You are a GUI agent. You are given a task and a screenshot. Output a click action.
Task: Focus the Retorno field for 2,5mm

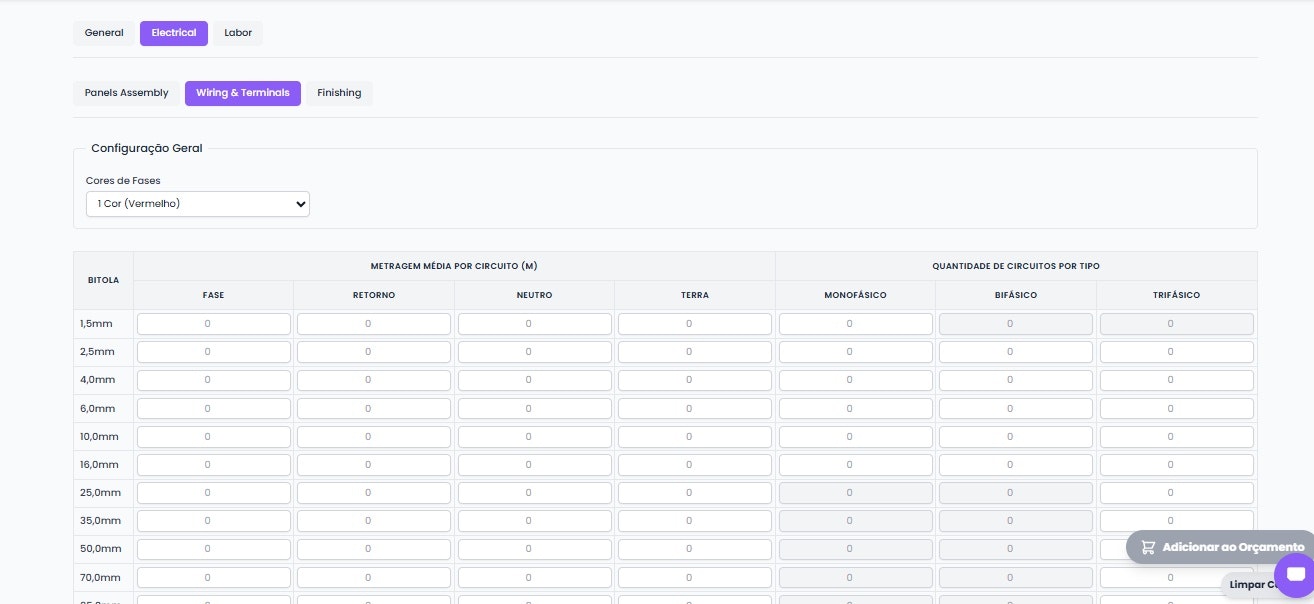pos(374,352)
